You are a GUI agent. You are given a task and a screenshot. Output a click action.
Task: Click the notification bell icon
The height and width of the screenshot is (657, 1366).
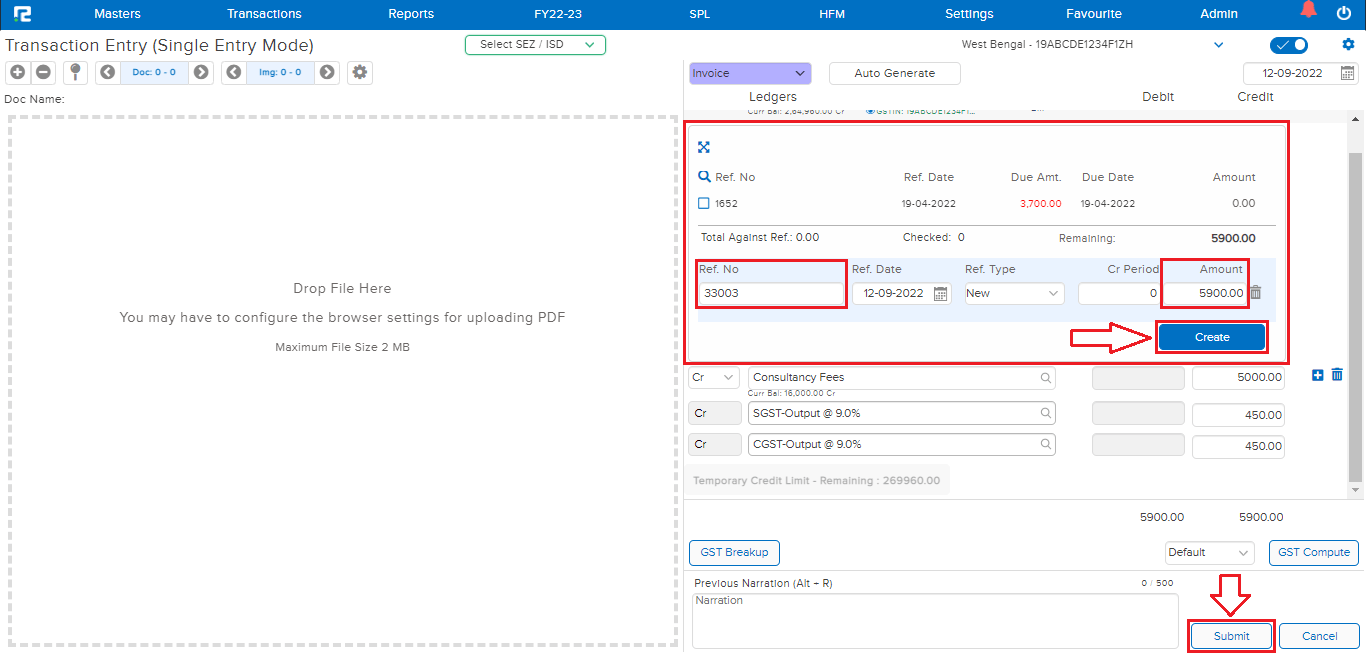click(x=1309, y=12)
